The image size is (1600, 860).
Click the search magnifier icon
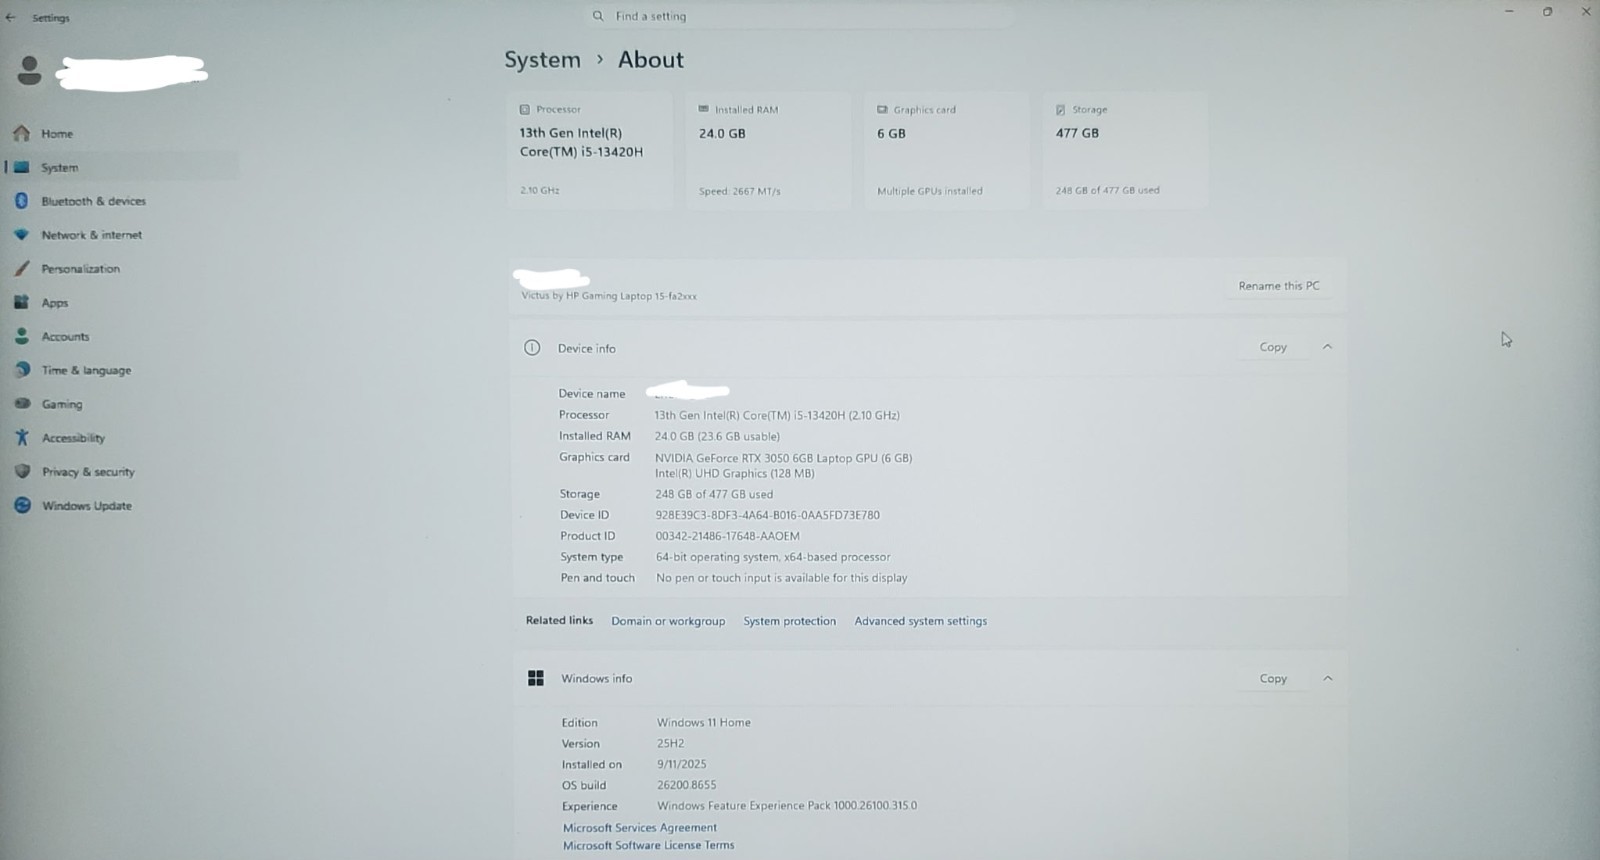point(598,16)
